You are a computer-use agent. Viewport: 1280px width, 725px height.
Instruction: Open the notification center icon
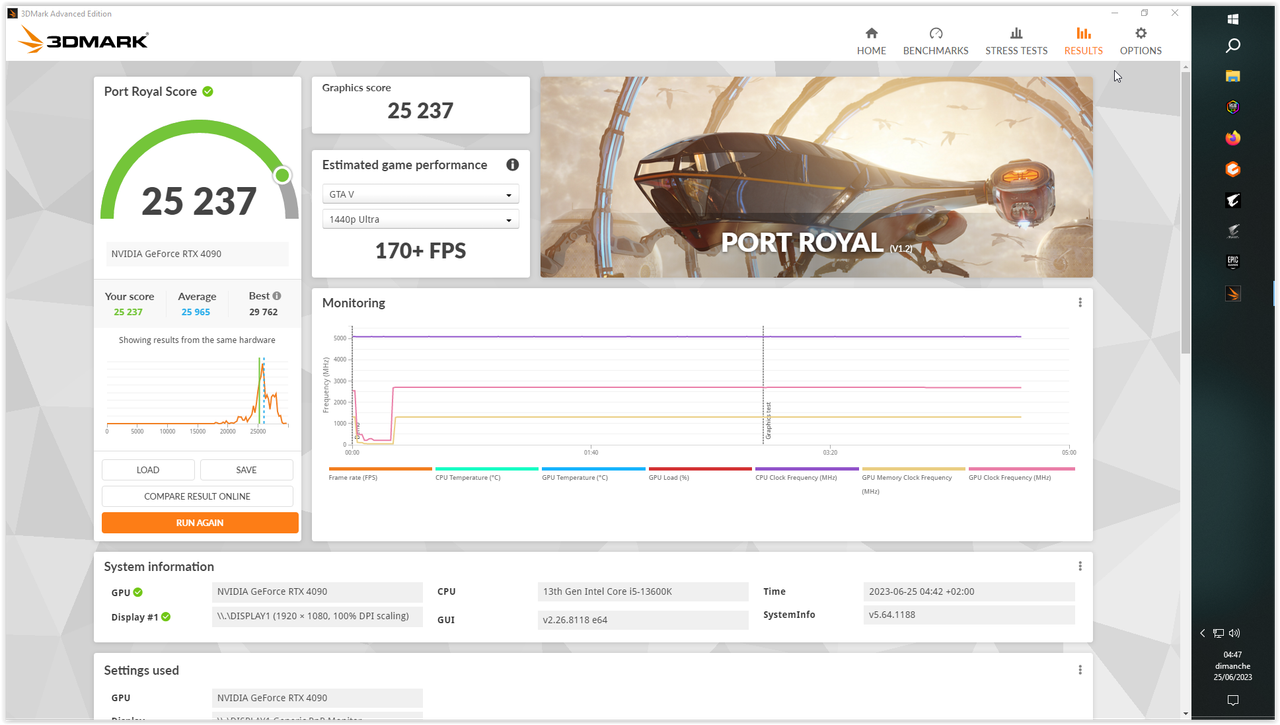1233,701
